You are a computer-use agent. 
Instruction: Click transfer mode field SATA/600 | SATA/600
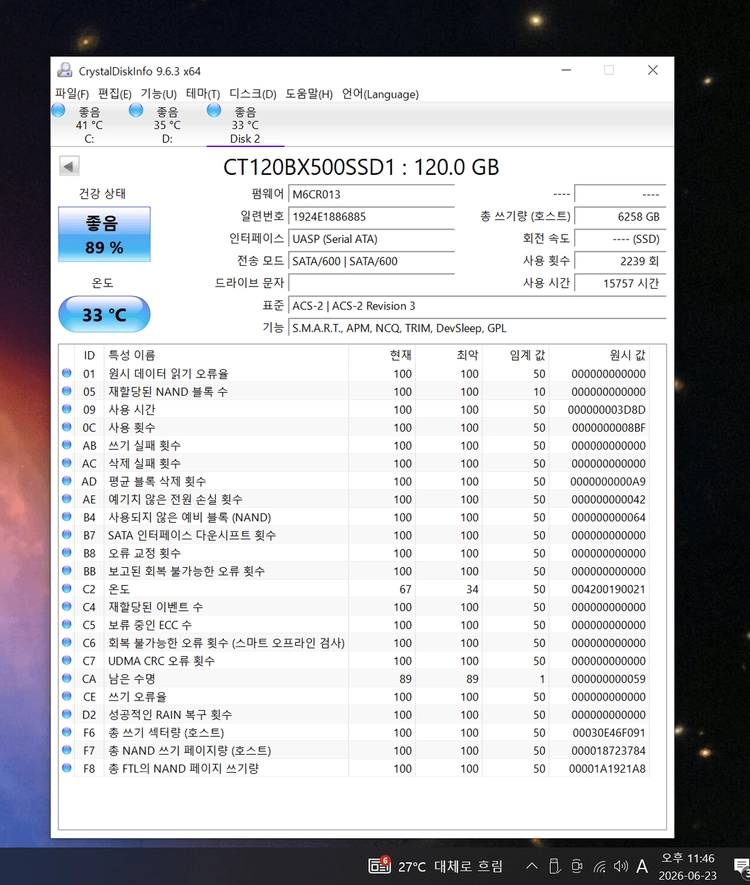[371, 261]
